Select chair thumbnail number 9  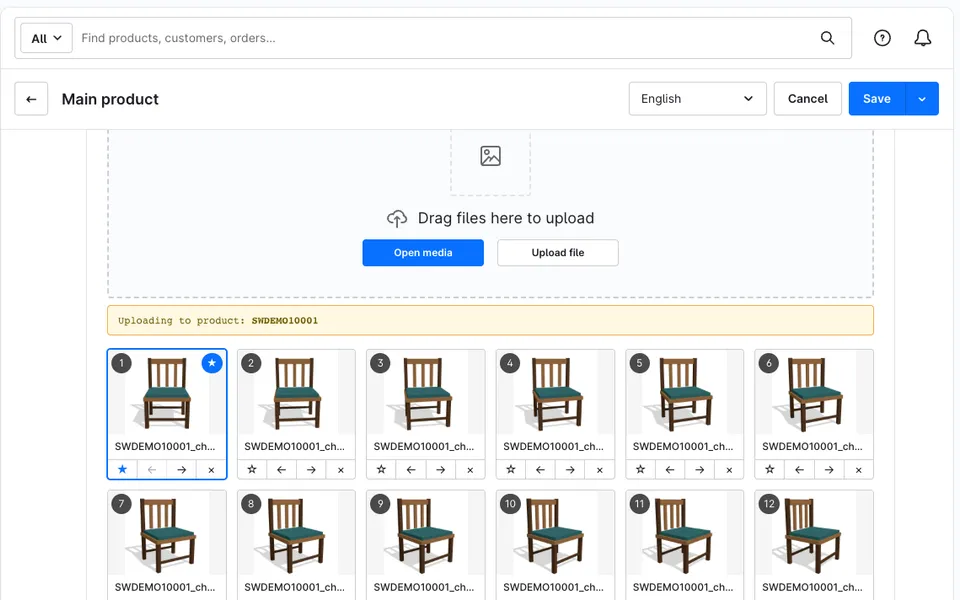coord(426,534)
